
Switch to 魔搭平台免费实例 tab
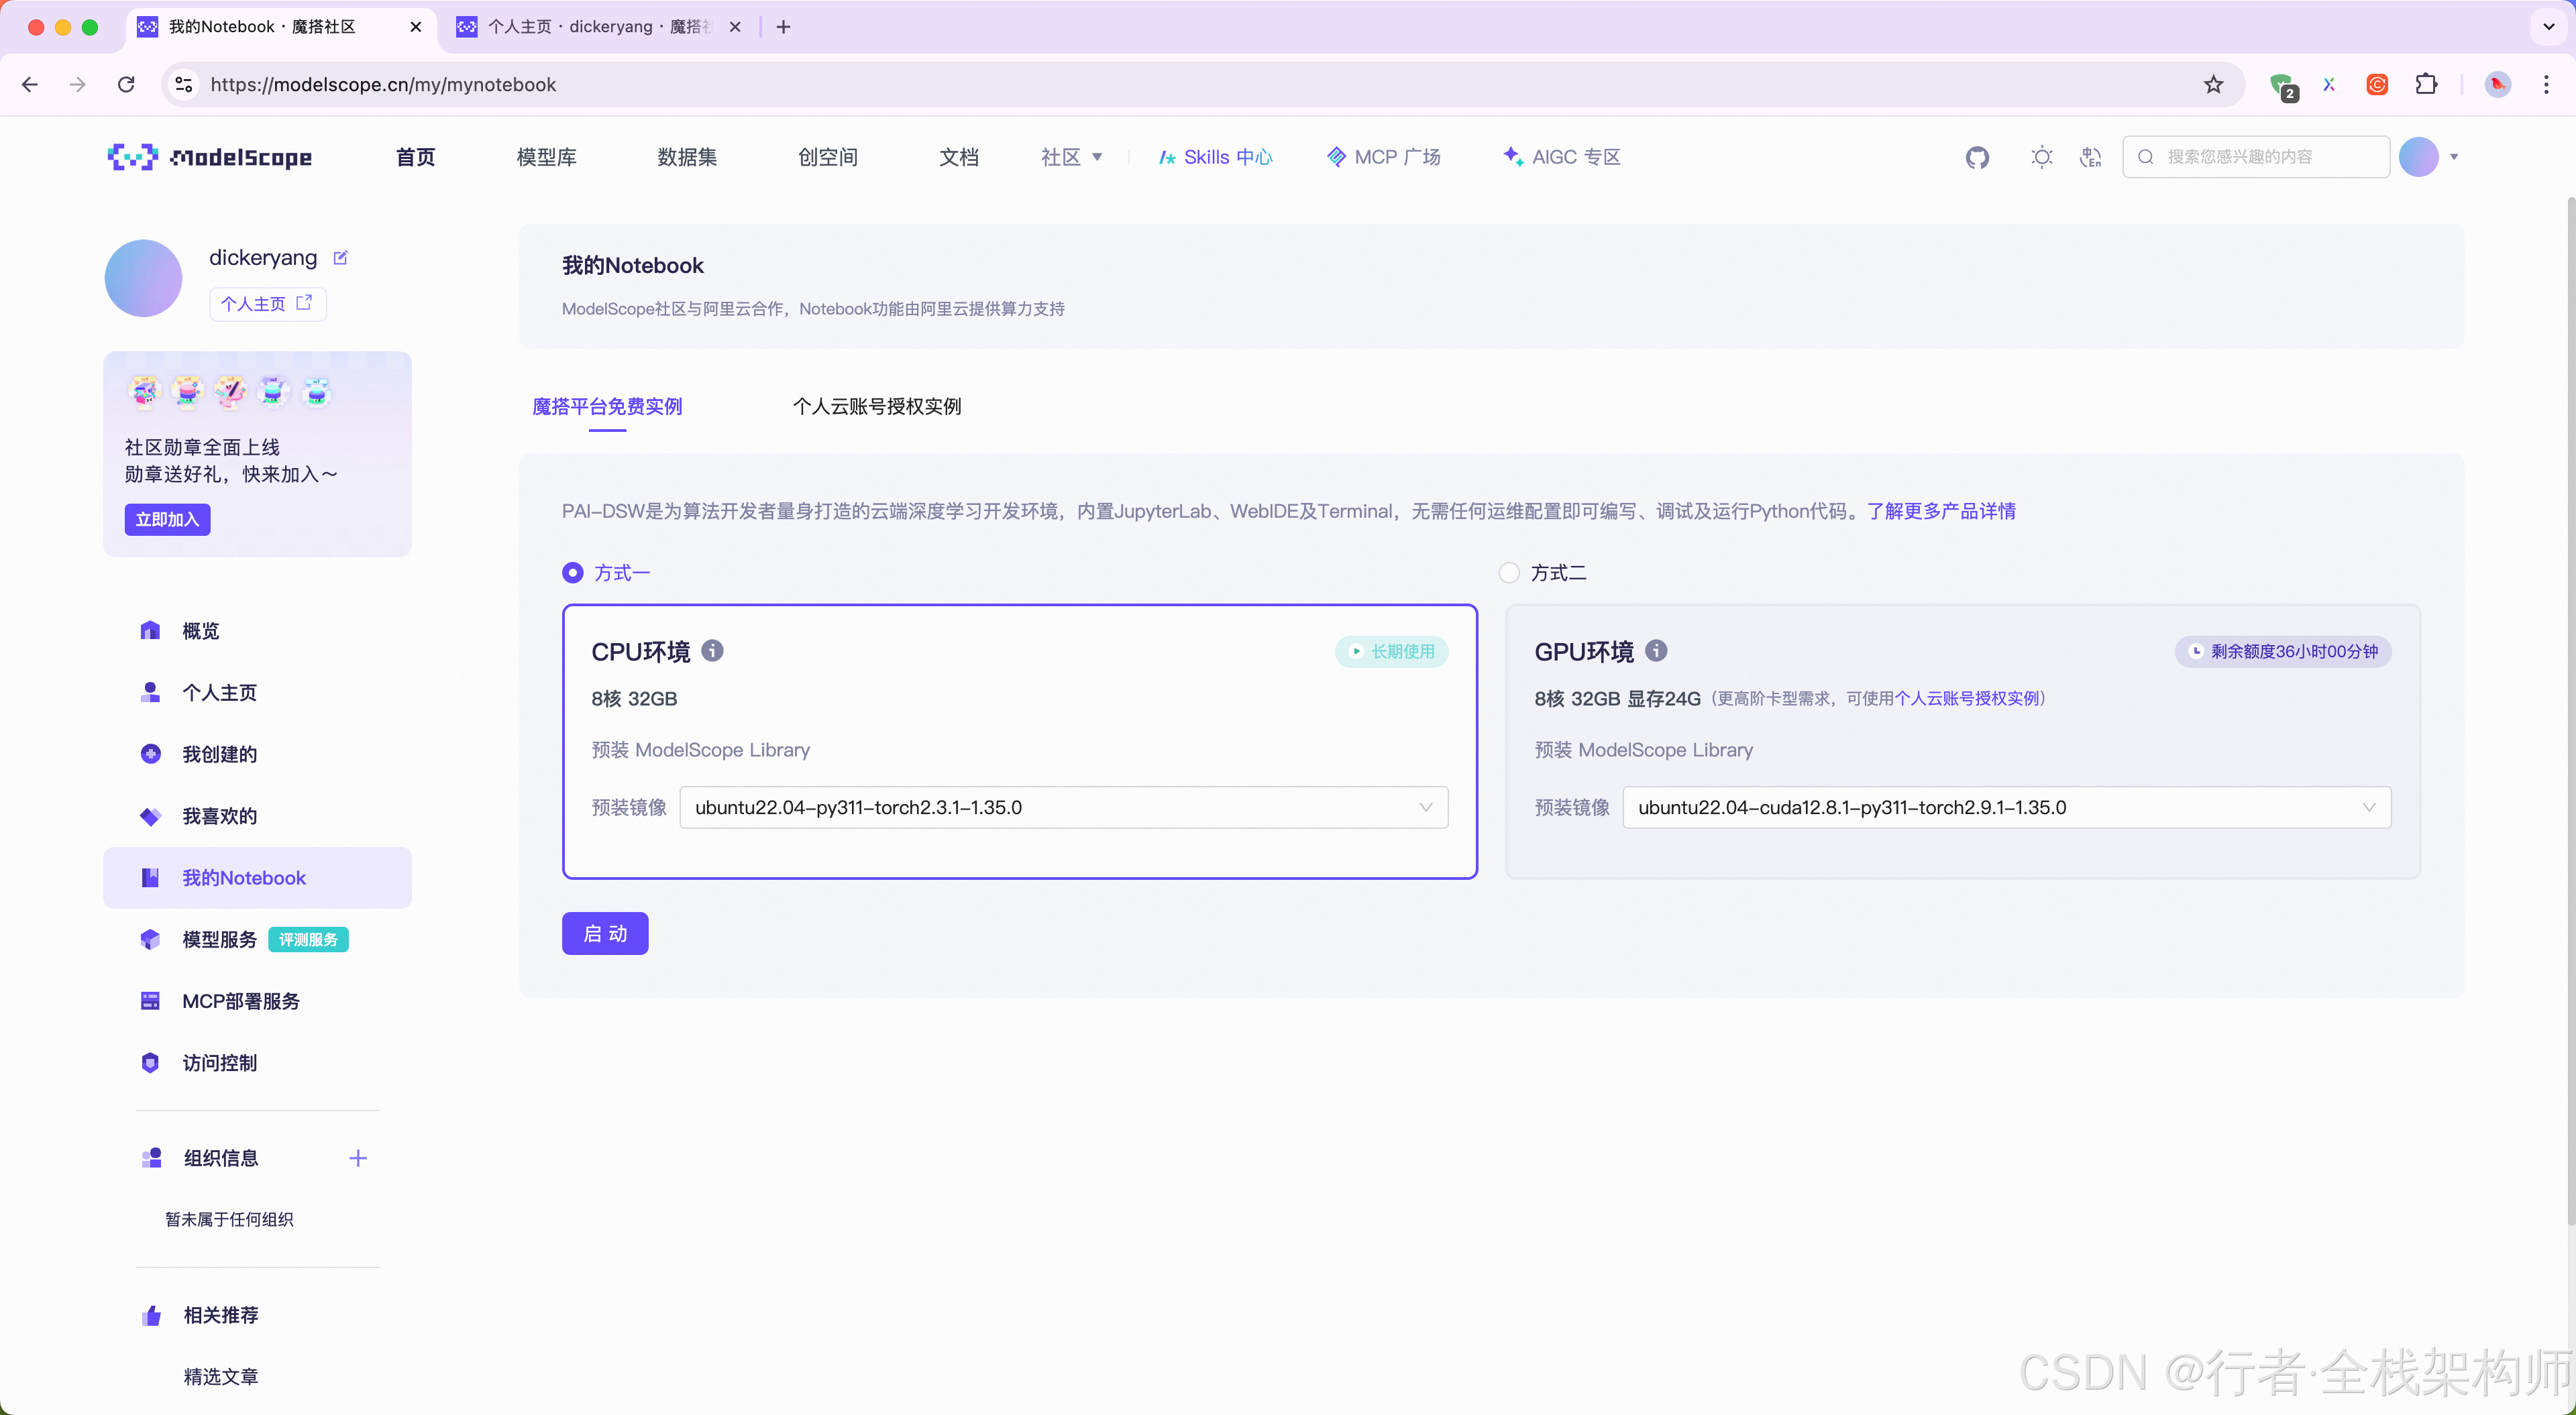[607, 406]
